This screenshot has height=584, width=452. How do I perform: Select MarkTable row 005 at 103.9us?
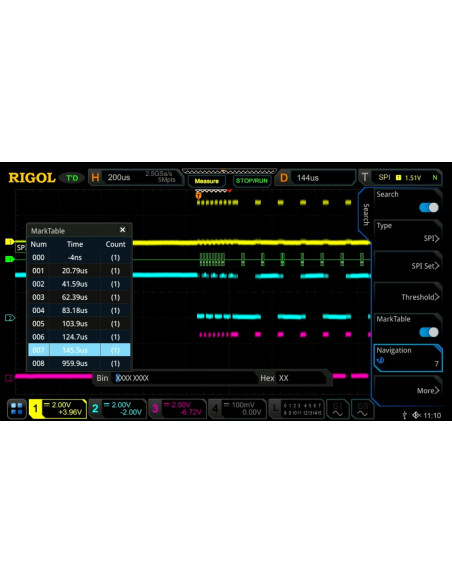click(x=79, y=324)
